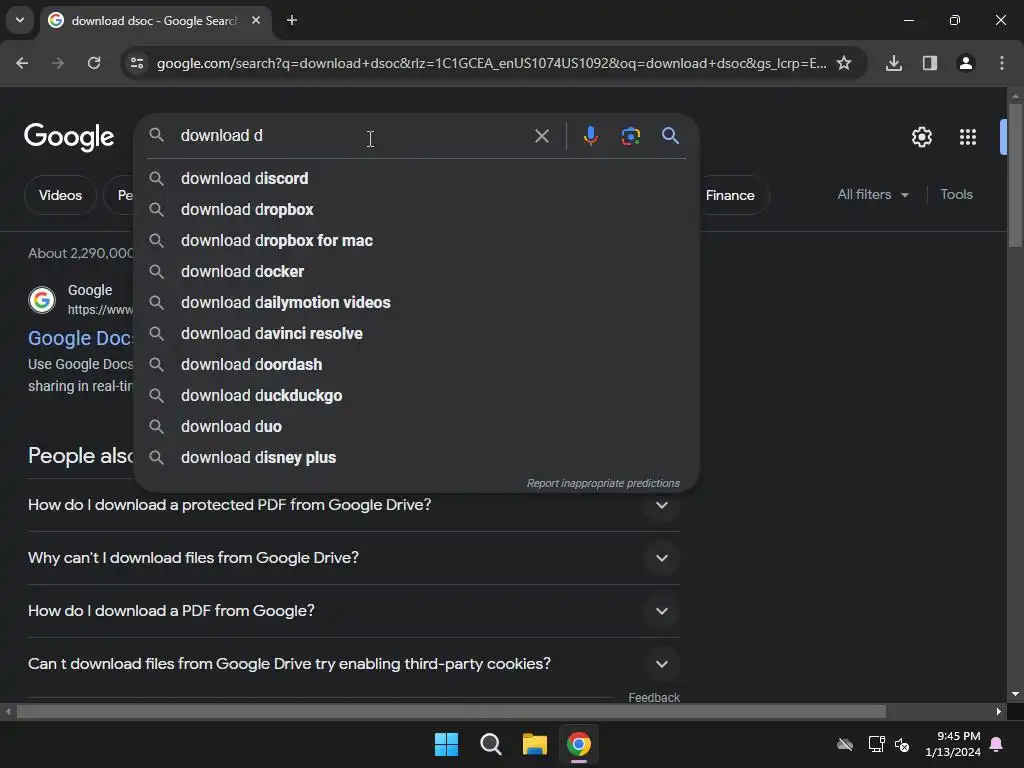Reload the current page
Viewport: 1024px width, 768px height.
(x=94, y=63)
